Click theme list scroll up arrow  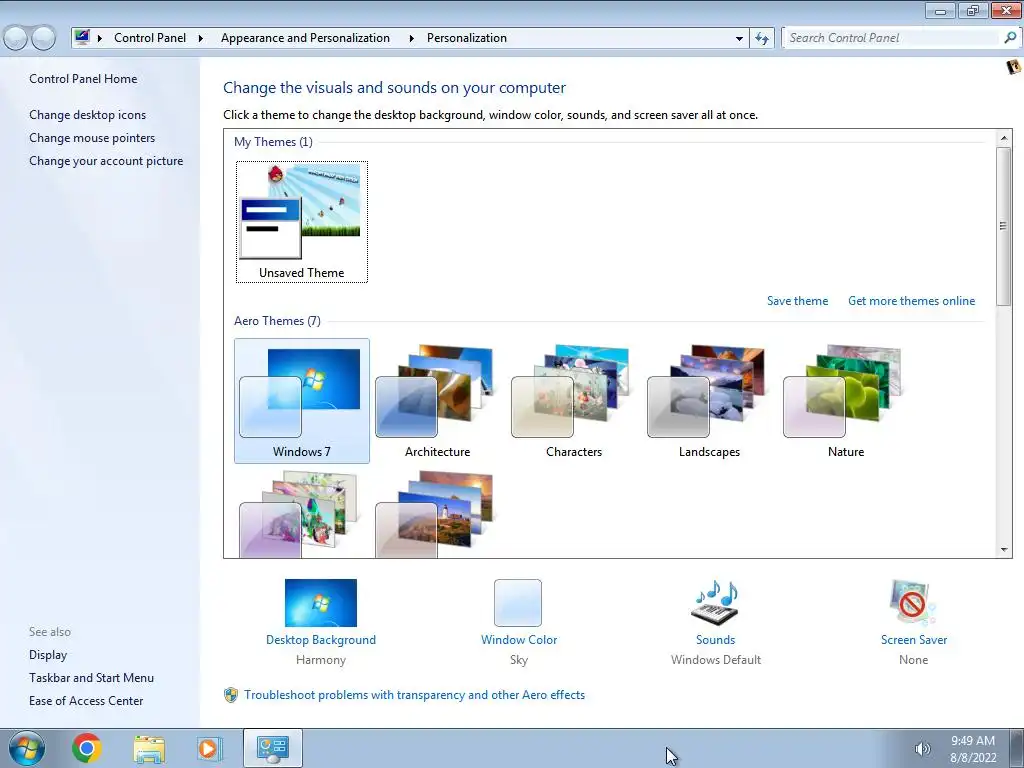pyautogui.click(x=1004, y=138)
